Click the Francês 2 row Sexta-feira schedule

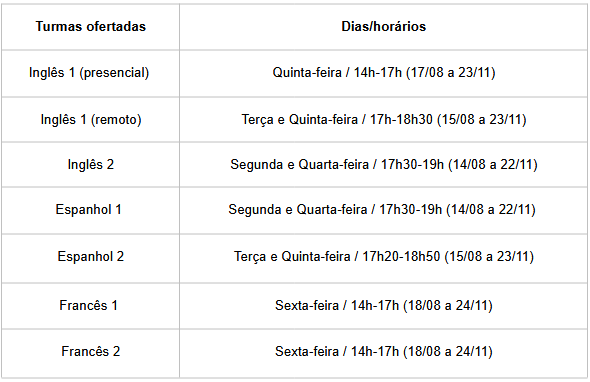pyautogui.click(x=383, y=352)
